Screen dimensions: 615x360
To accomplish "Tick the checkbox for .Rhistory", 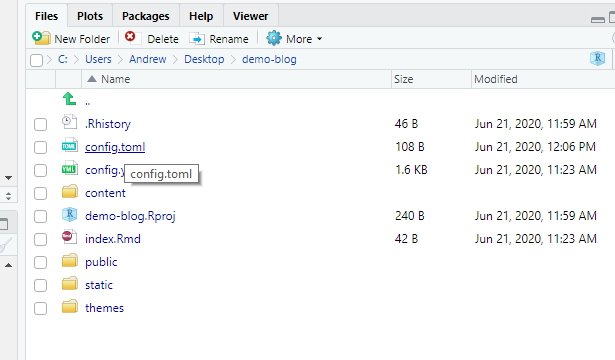I will click(40, 125).
